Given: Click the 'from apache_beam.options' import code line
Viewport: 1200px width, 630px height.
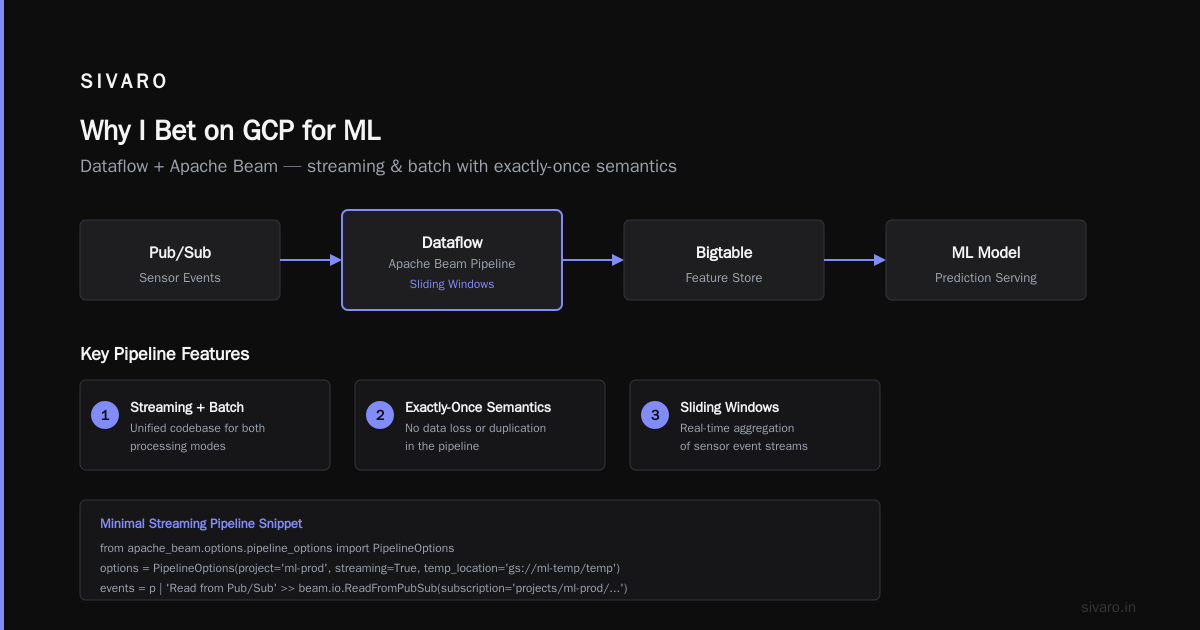Looking at the screenshot, I should 277,548.
